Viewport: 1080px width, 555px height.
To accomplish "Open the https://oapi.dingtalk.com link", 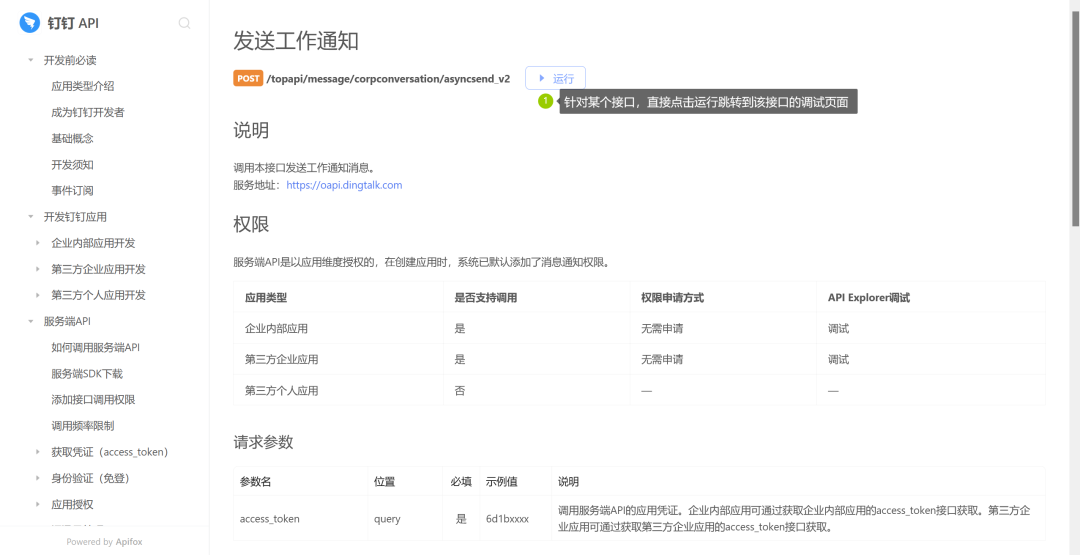I will point(344,185).
